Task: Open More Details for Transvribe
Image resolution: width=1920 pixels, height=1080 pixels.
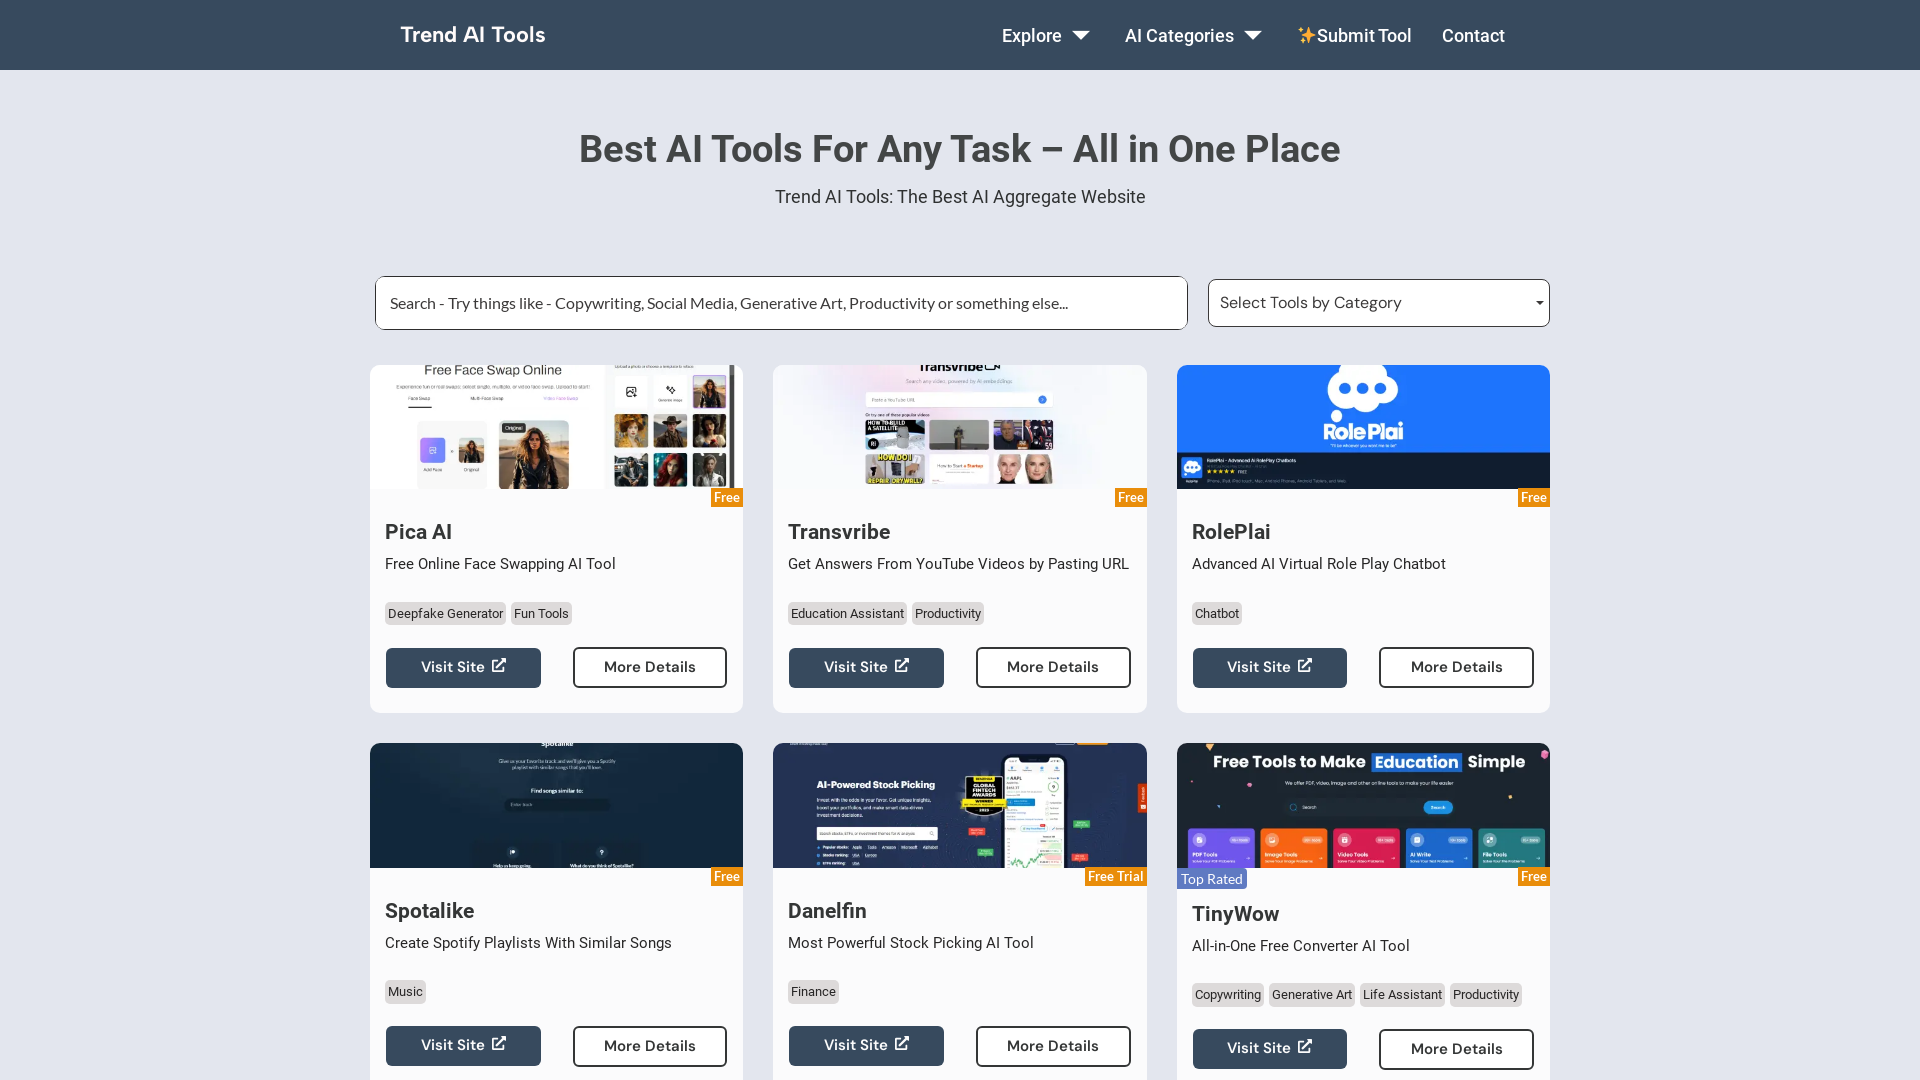Action: pos(1053,667)
